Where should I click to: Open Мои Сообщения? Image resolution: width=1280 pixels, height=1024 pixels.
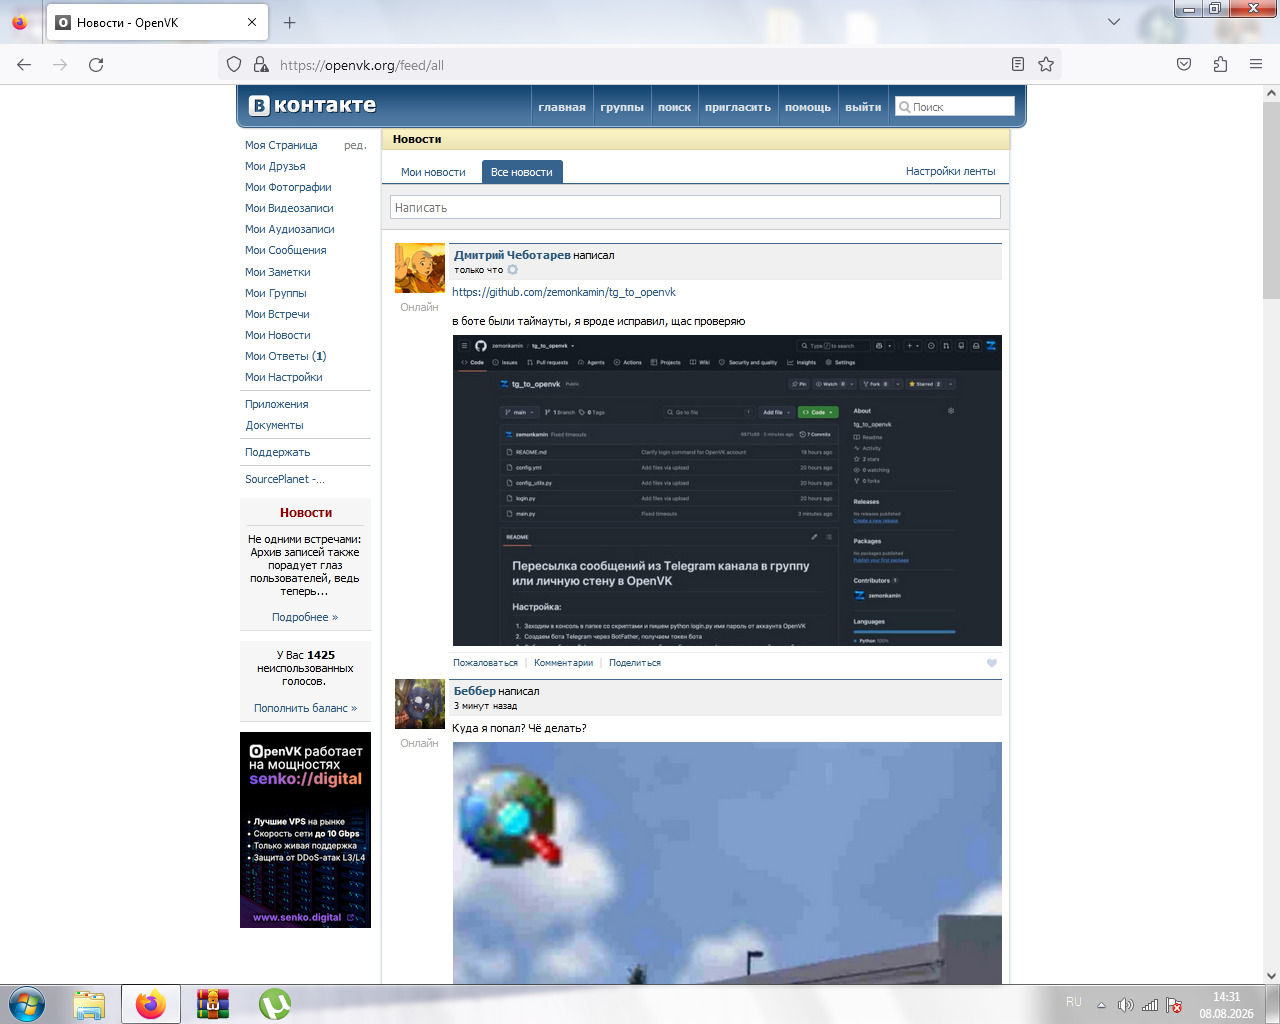(x=286, y=250)
